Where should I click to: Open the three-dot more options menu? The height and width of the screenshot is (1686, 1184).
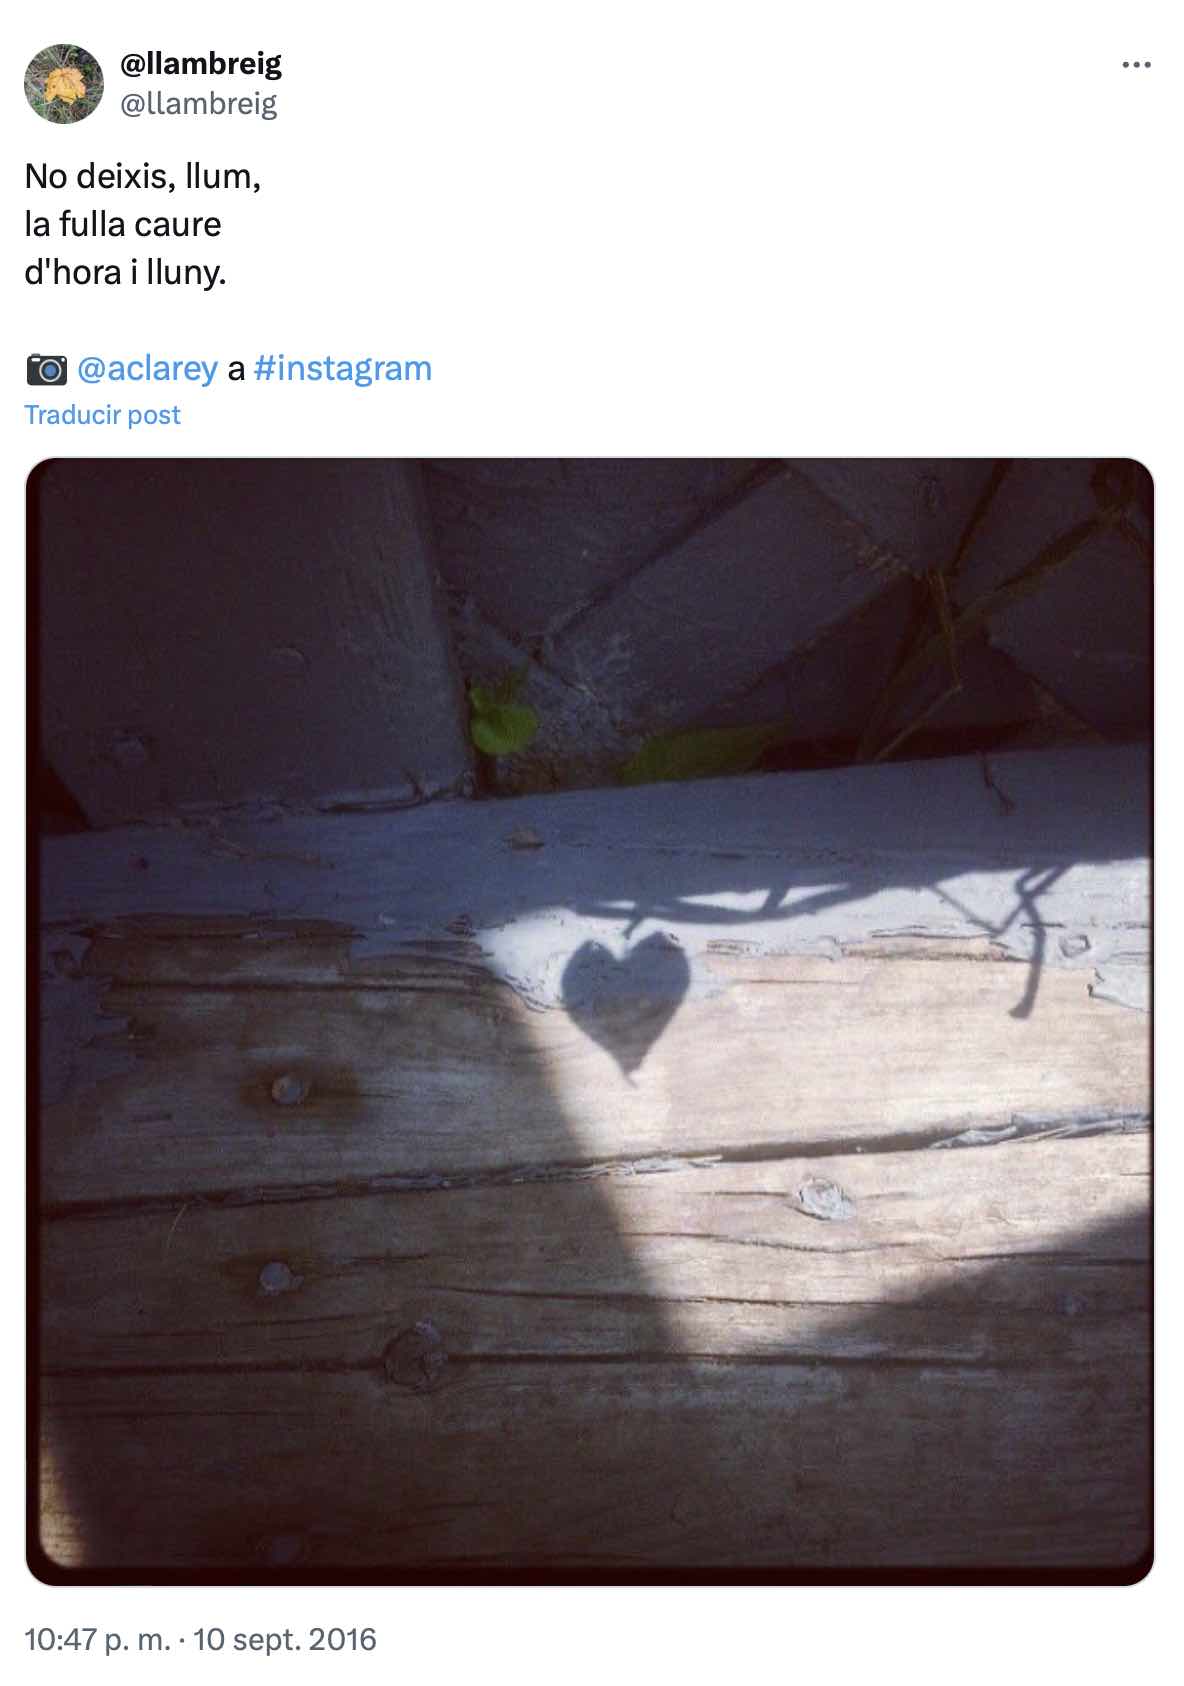(x=1136, y=65)
